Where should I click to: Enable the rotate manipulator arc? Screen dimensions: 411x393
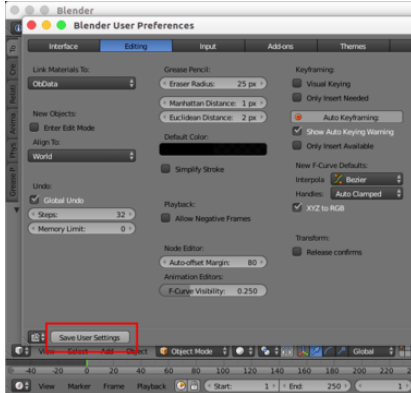pos(328,351)
